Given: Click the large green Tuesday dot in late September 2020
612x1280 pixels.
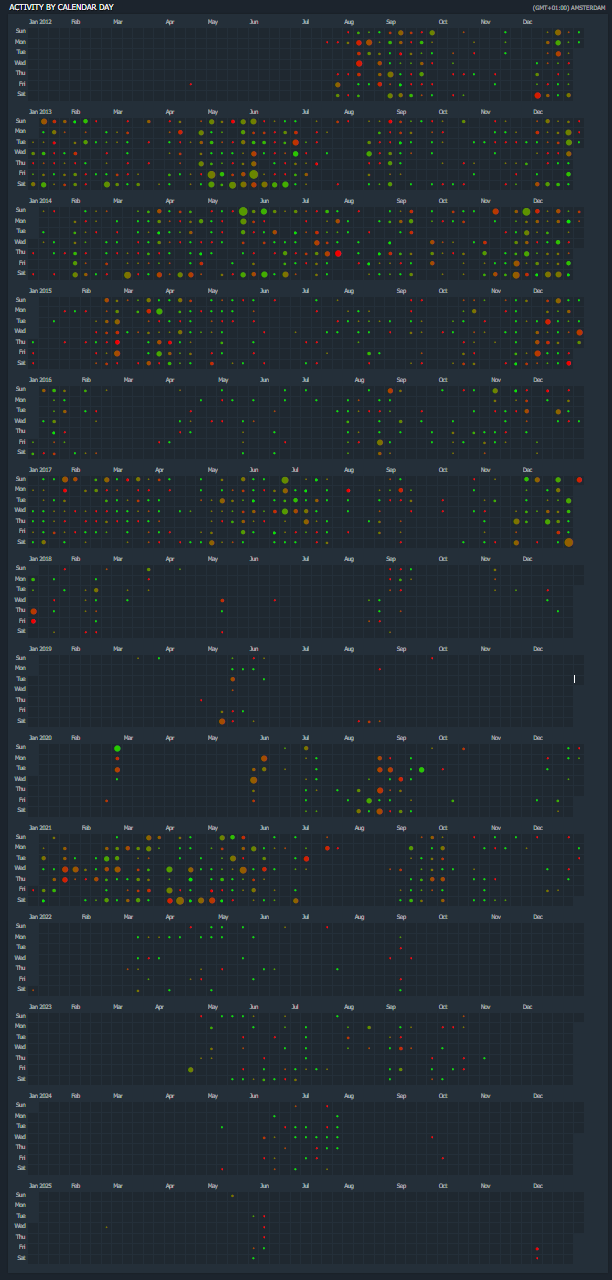Looking at the screenshot, I should coord(422,769).
